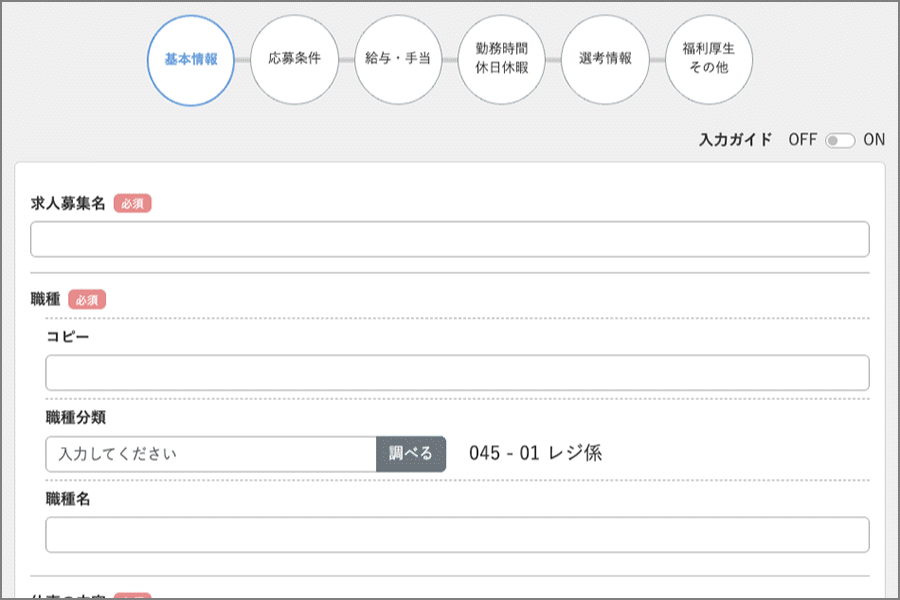Click the 必須 badge next to 職種
900x600 pixels.
point(87,299)
